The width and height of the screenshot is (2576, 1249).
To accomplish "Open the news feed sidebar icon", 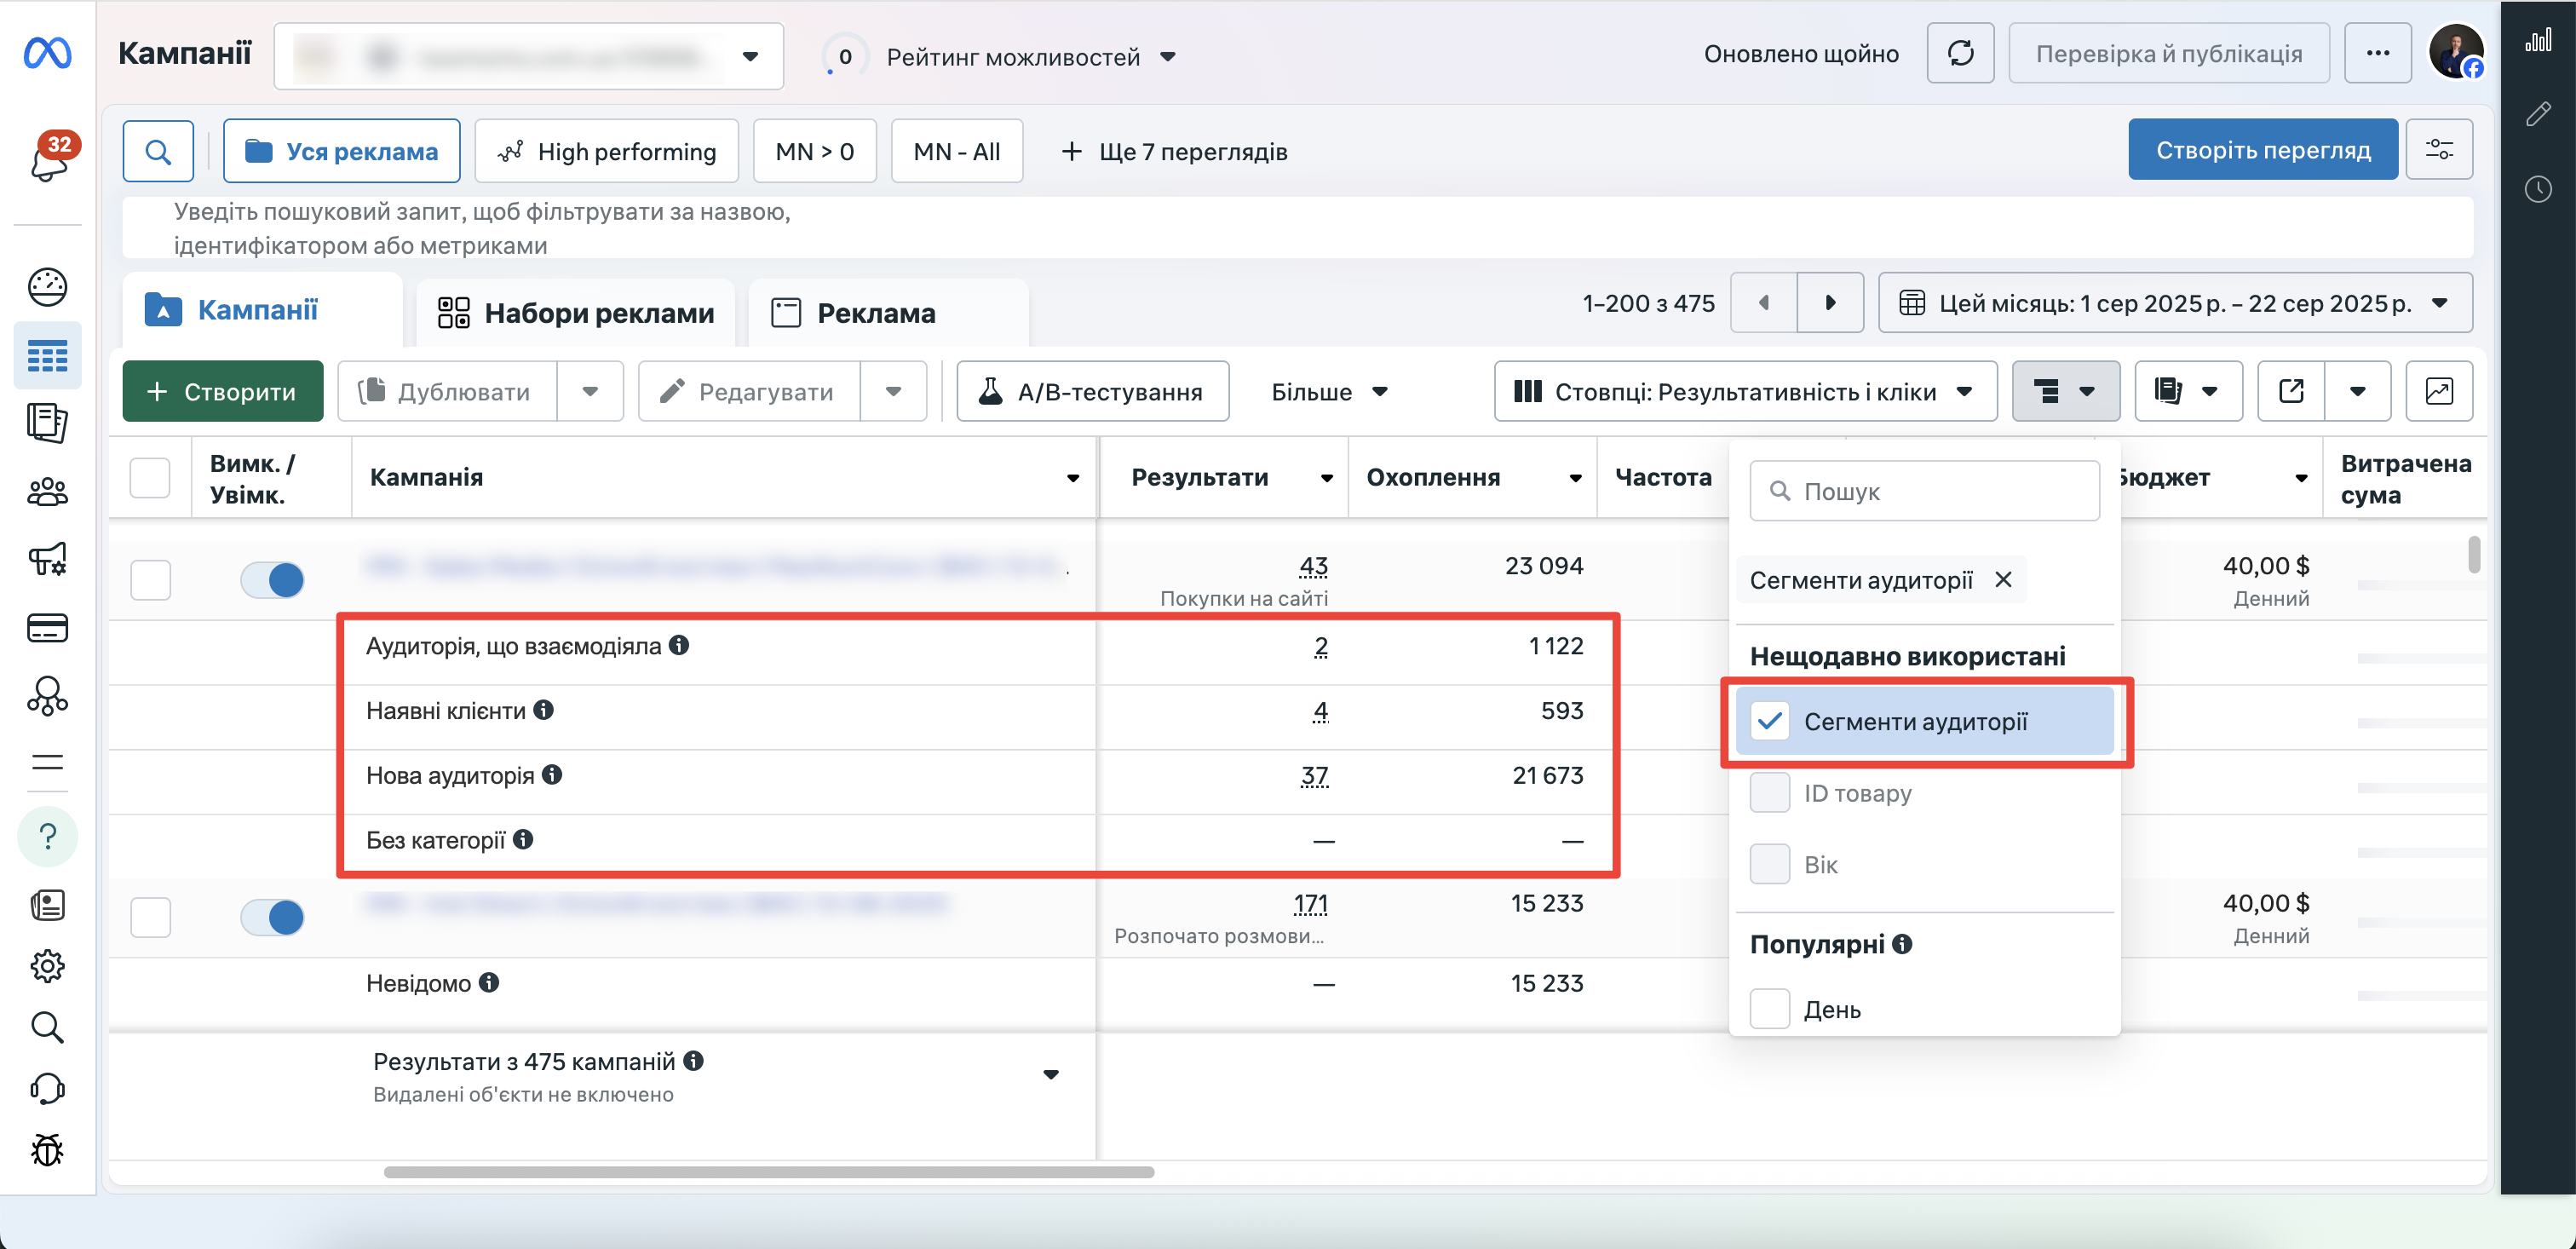I will pos(47,905).
